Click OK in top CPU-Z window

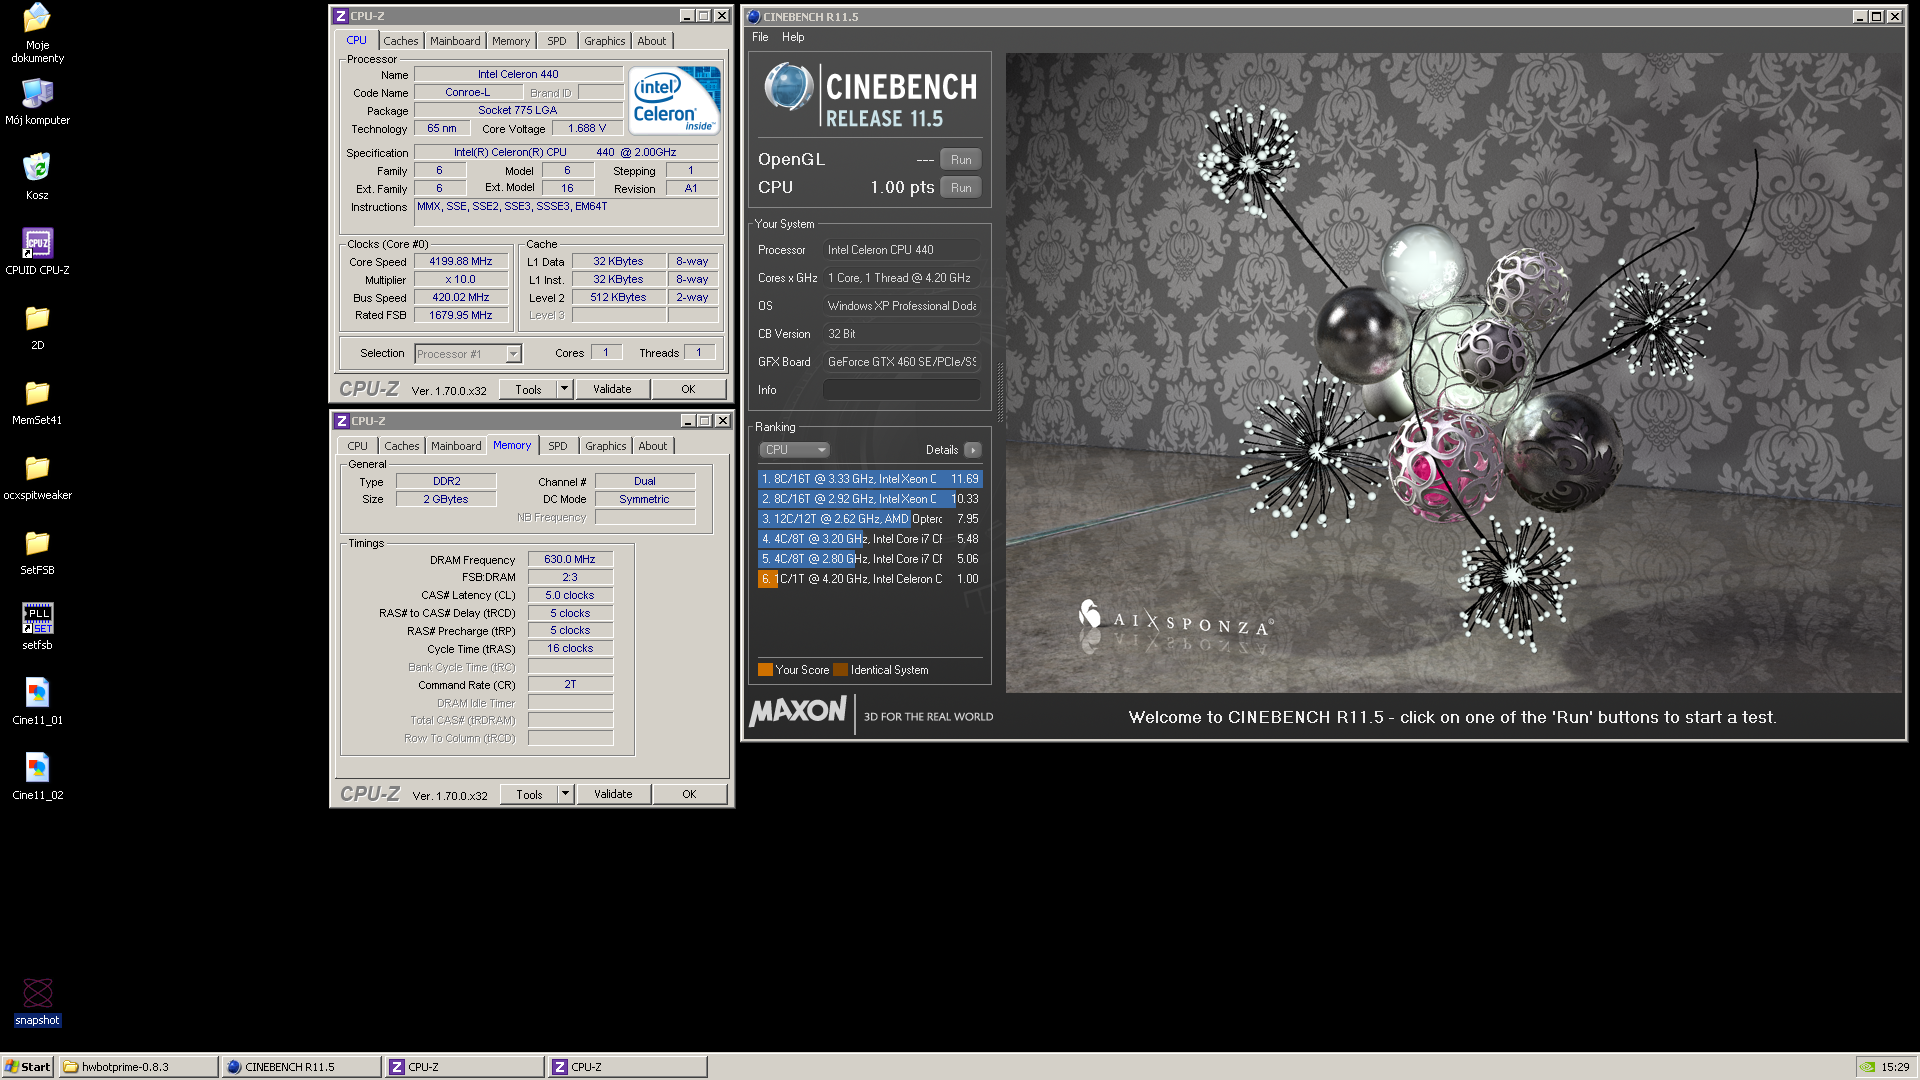[x=688, y=389]
